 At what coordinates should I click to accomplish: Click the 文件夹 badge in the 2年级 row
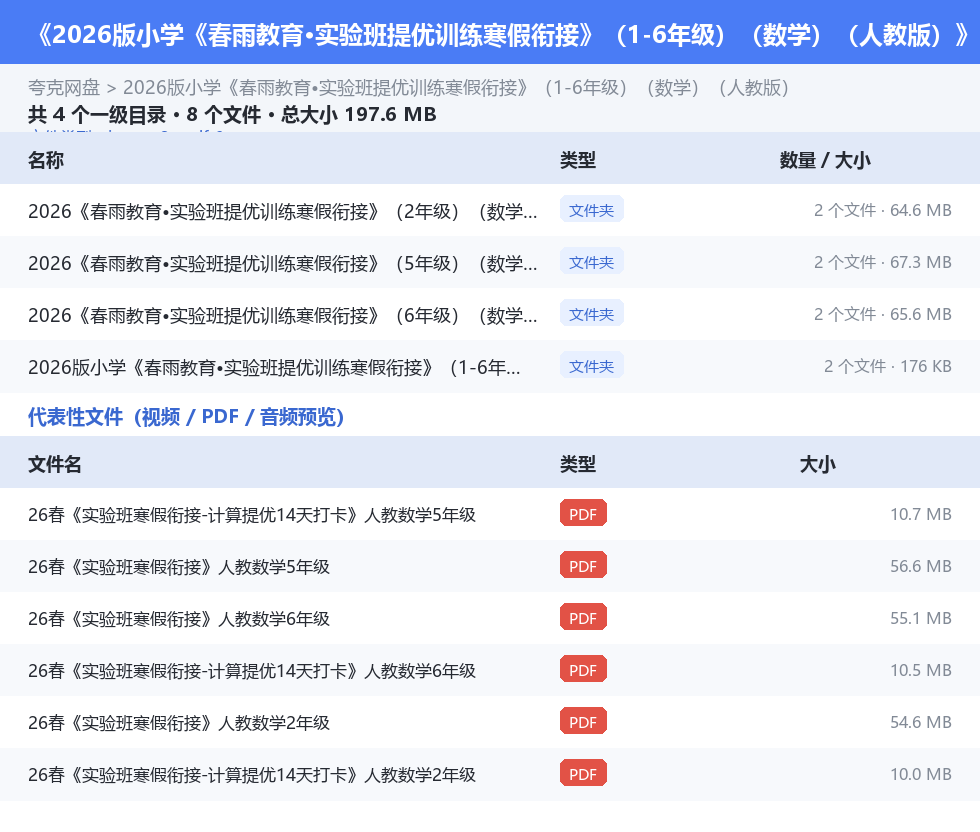click(591, 210)
